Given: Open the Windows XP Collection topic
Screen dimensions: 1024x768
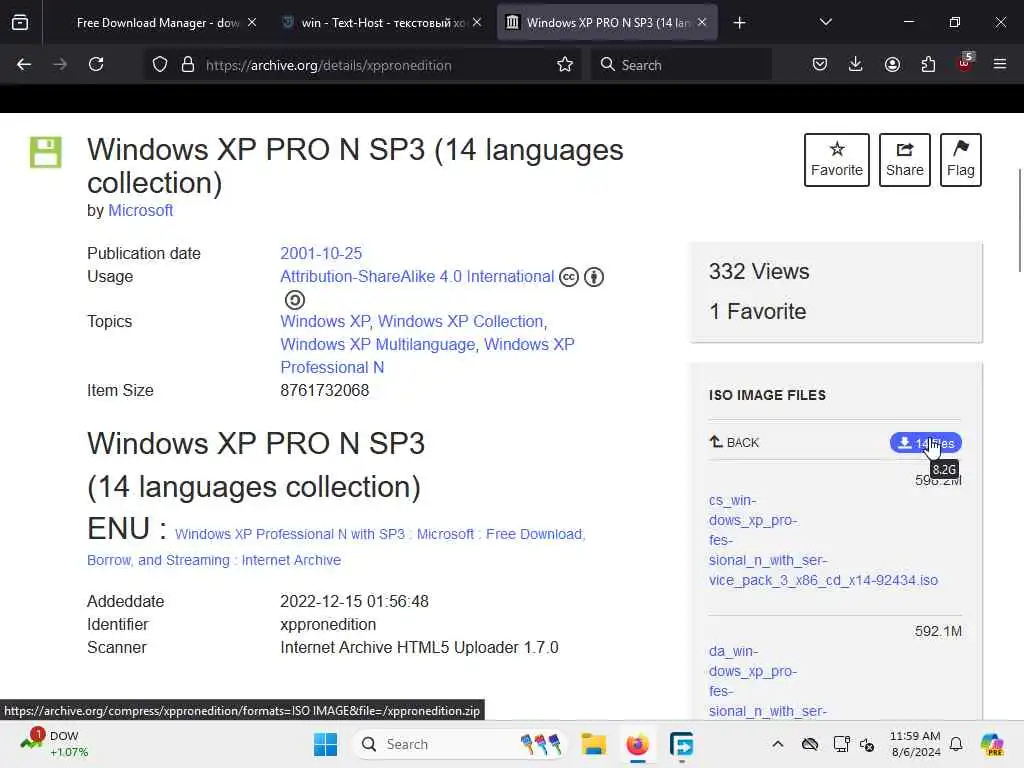Looking at the screenshot, I should (460, 321).
